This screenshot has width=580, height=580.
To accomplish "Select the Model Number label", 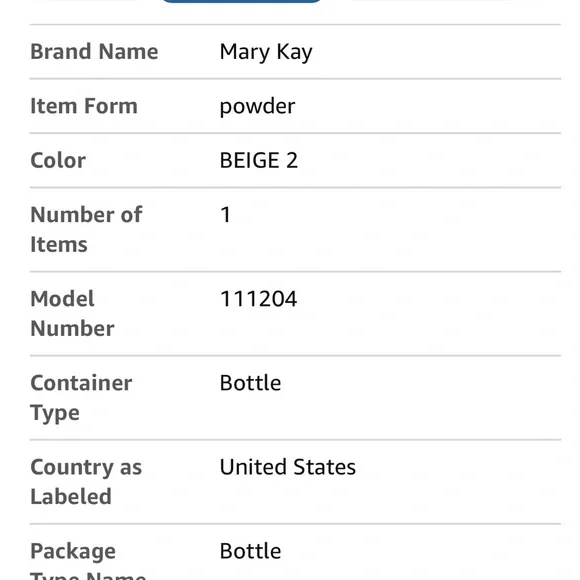I will coord(72,313).
